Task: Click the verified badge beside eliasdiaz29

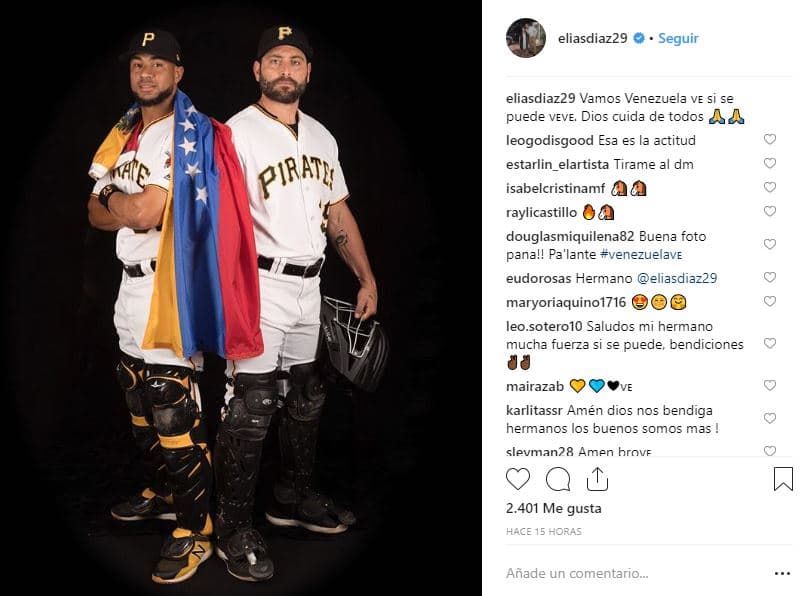Action: (639, 38)
